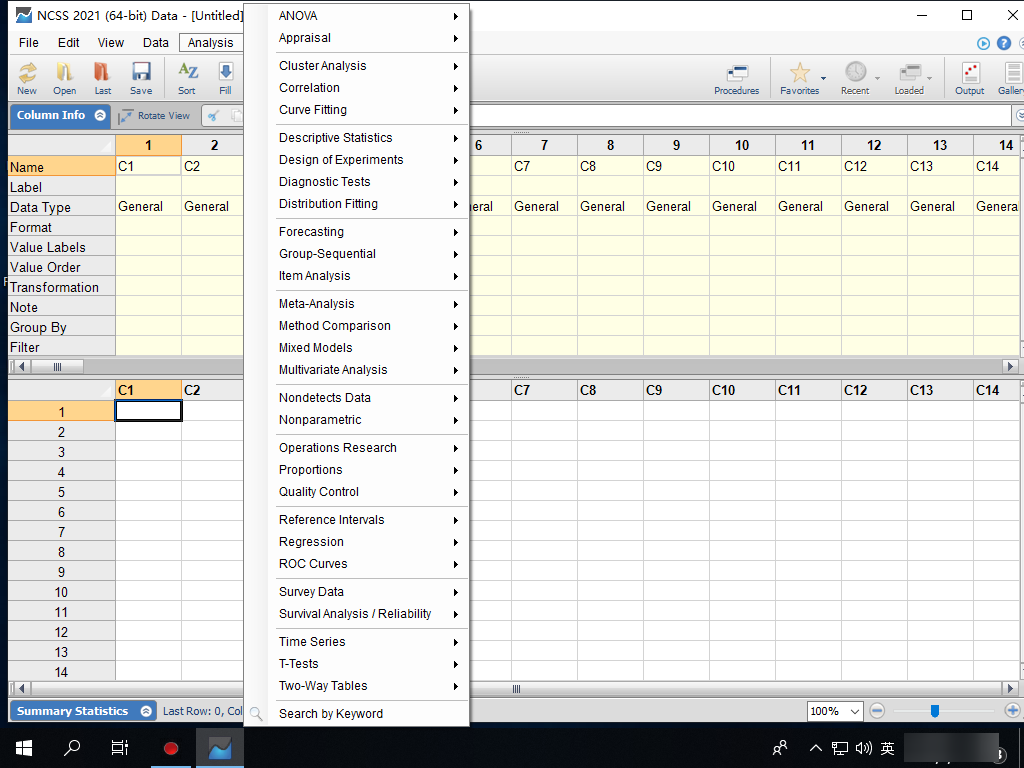Open Task View on the taskbar
The height and width of the screenshot is (768, 1024).
[120, 748]
